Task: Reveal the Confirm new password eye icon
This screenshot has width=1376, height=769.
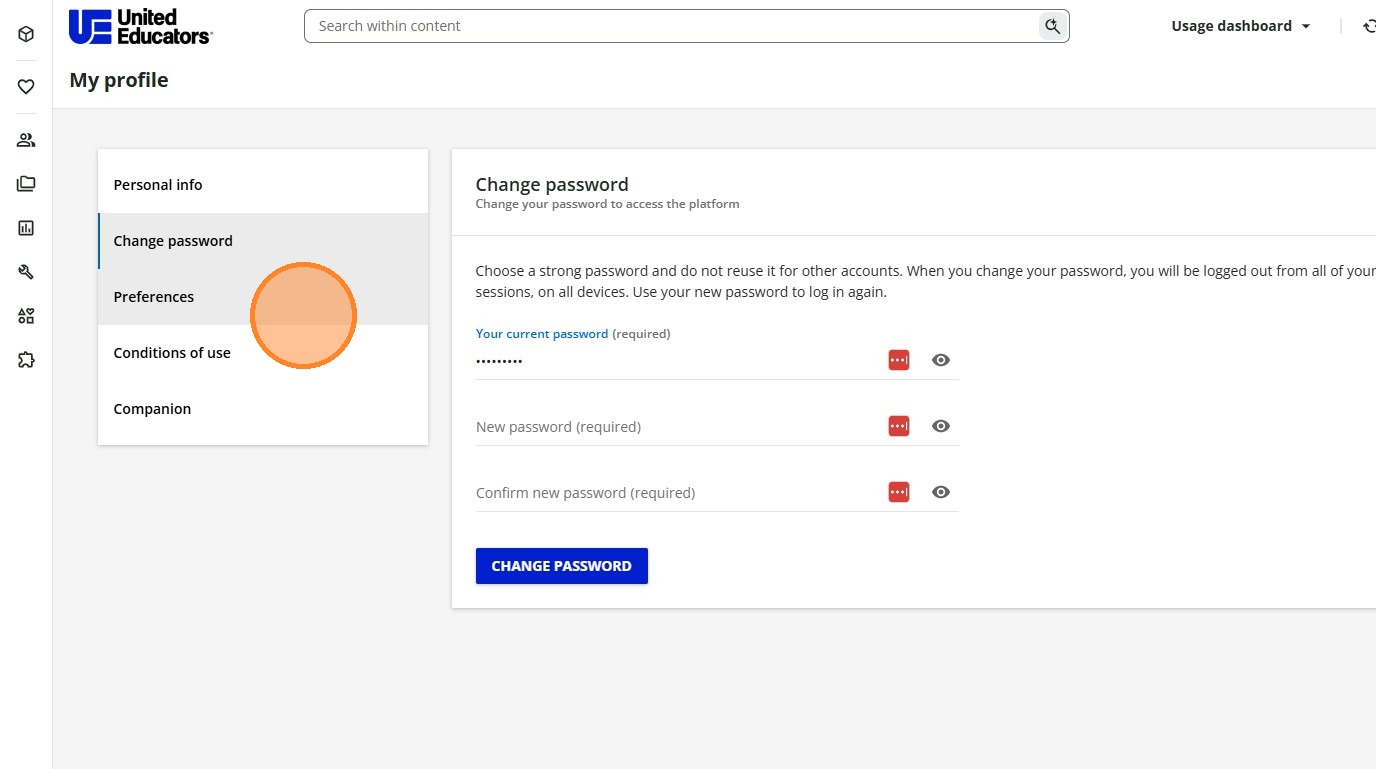Action: [x=941, y=492]
